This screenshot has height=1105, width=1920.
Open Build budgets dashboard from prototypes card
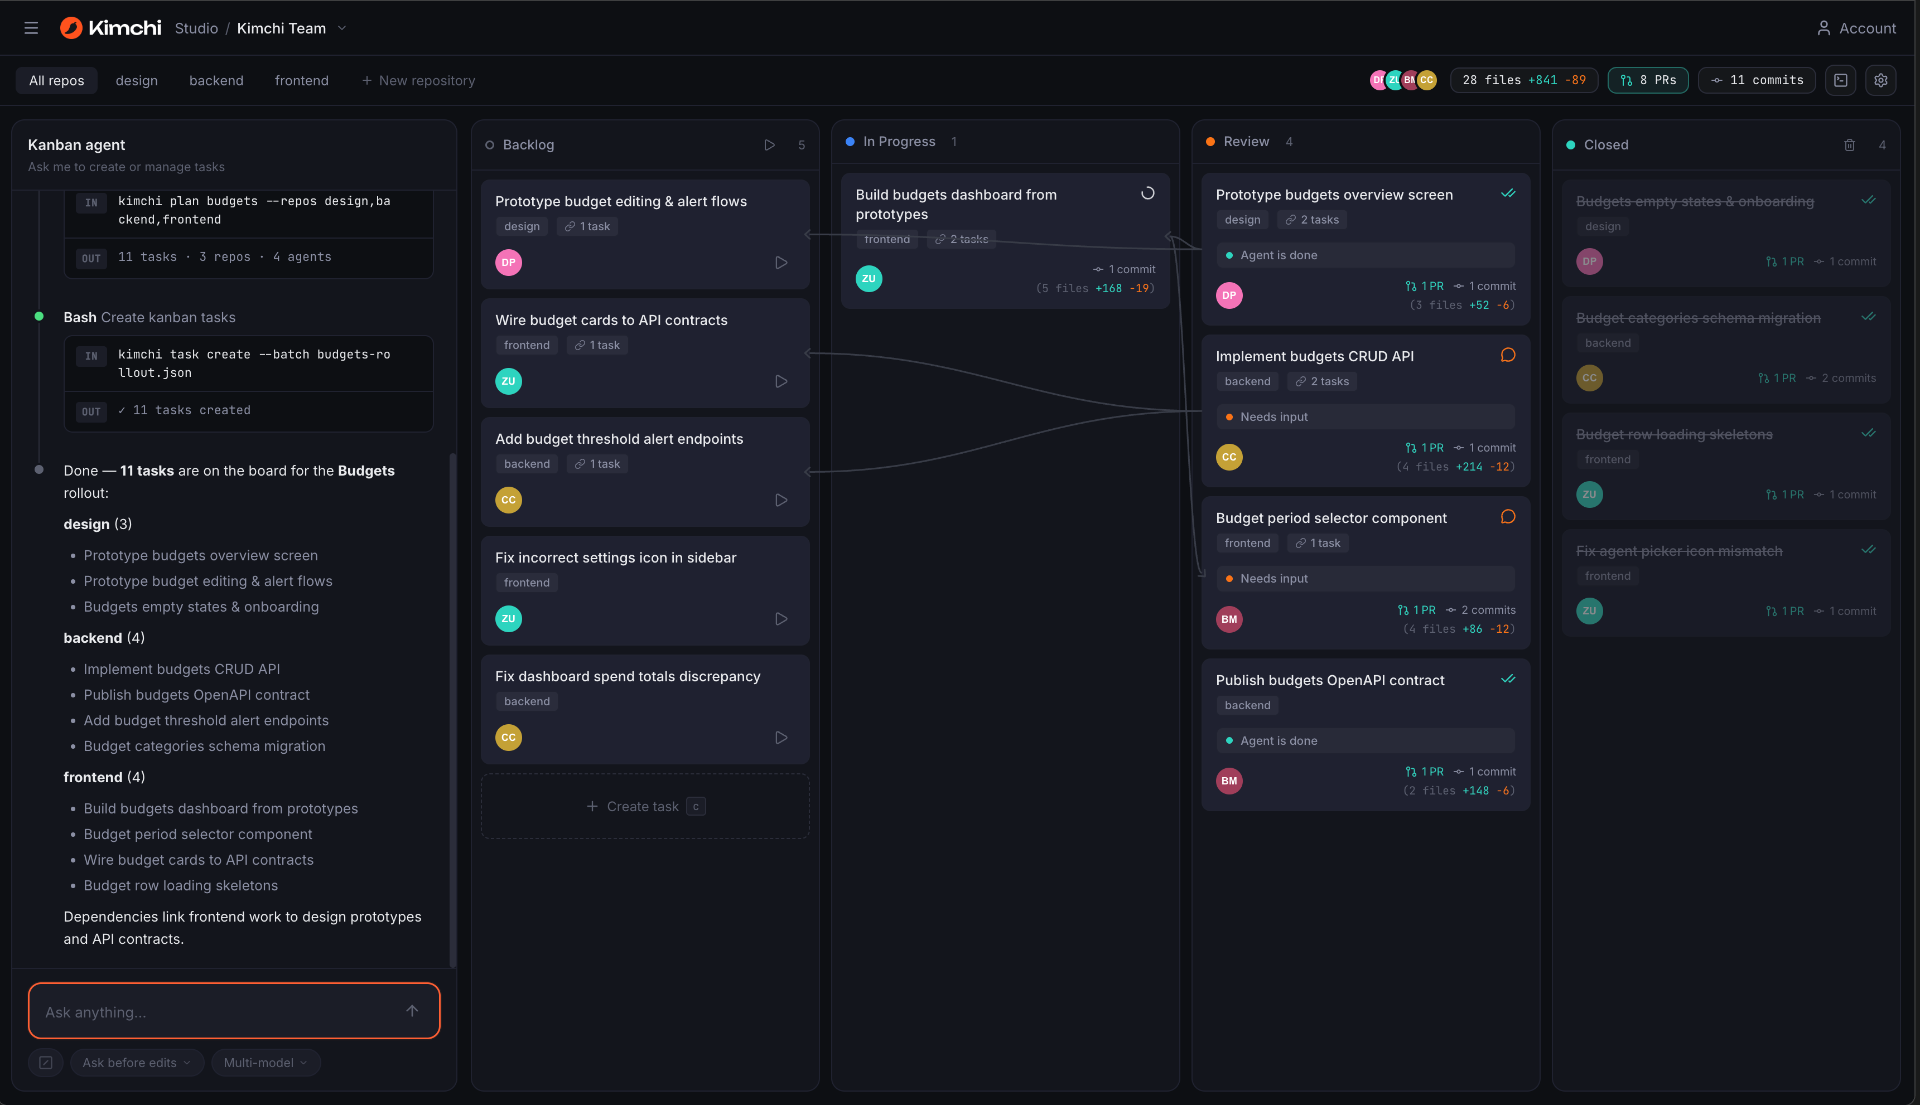click(x=1005, y=240)
